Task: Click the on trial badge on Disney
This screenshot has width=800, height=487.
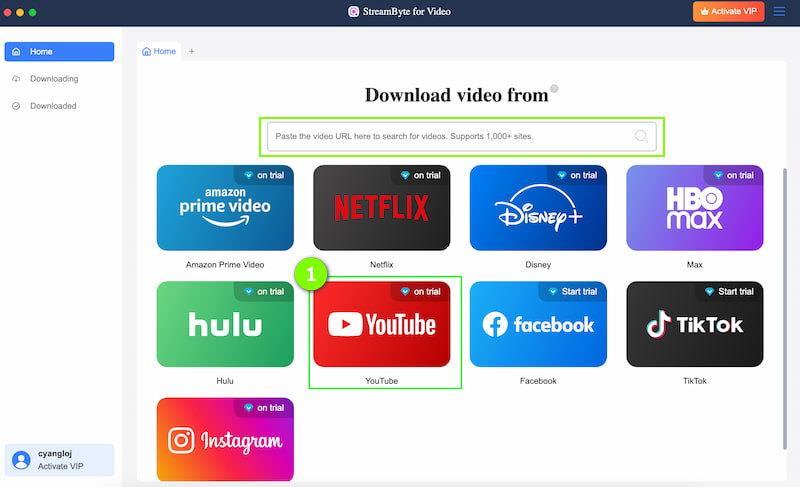Action: tap(577, 175)
